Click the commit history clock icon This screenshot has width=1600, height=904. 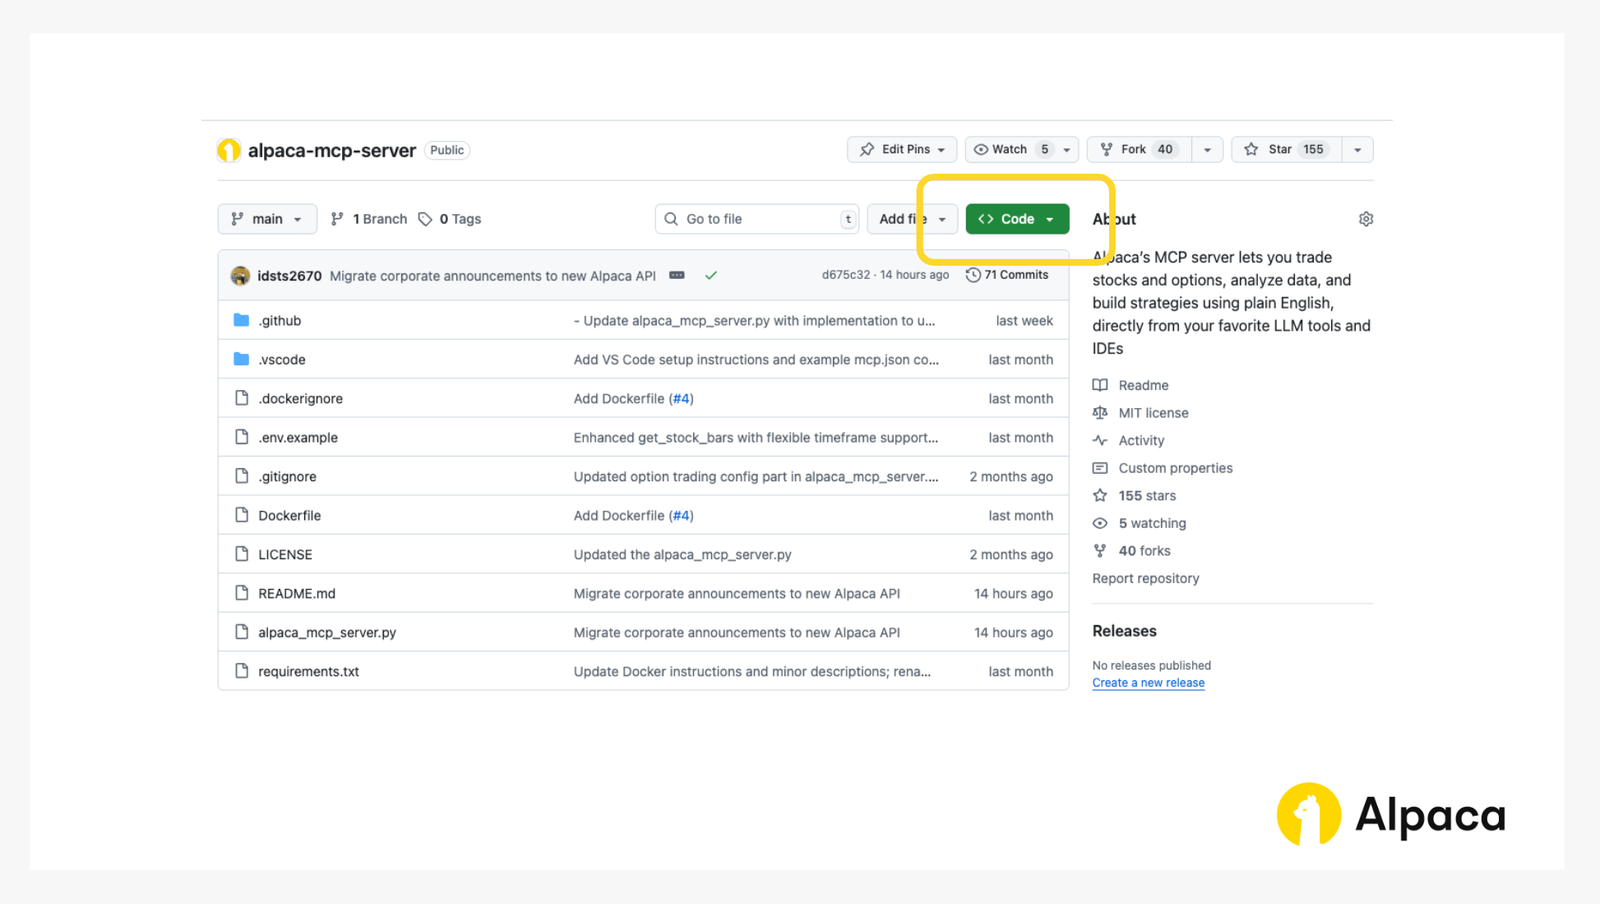tap(973, 274)
